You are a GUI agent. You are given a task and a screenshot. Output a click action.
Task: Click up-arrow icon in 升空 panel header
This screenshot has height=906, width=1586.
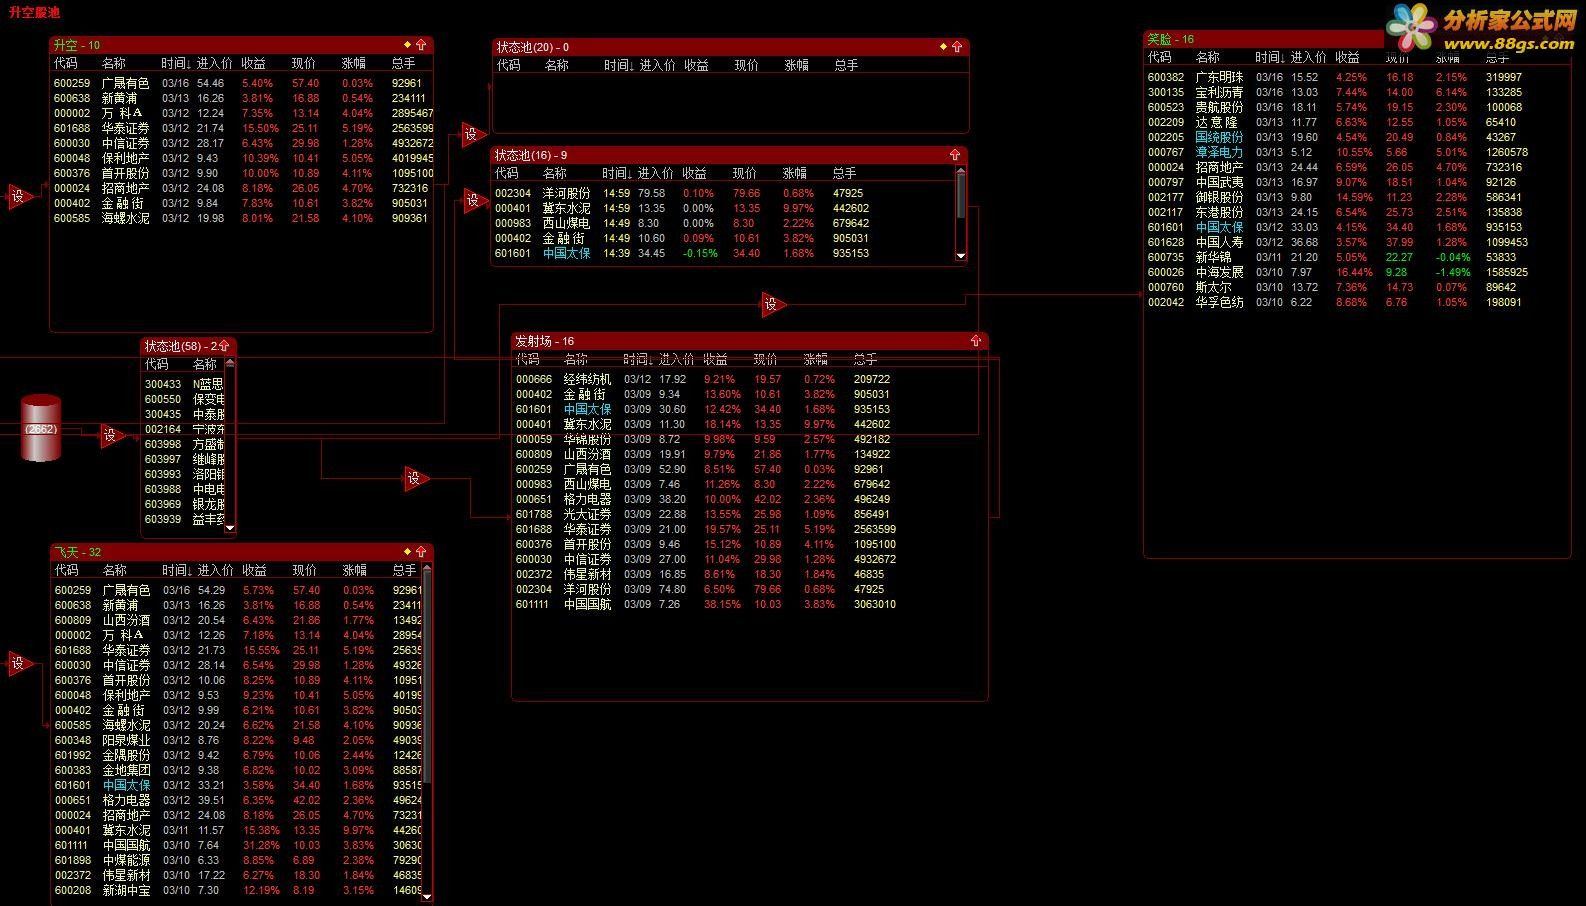(x=421, y=45)
